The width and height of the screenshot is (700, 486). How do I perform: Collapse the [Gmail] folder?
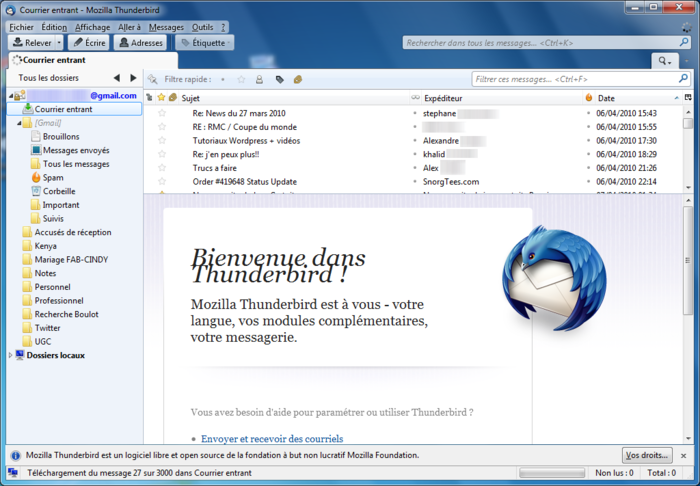[19, 123]
